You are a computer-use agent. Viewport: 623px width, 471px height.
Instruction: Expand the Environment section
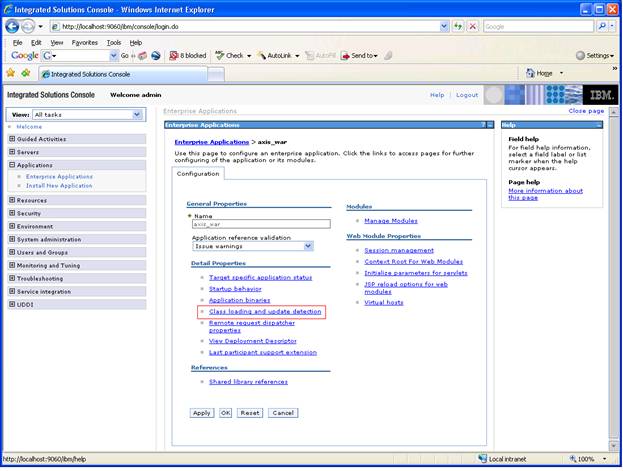(x=12, y=226)
